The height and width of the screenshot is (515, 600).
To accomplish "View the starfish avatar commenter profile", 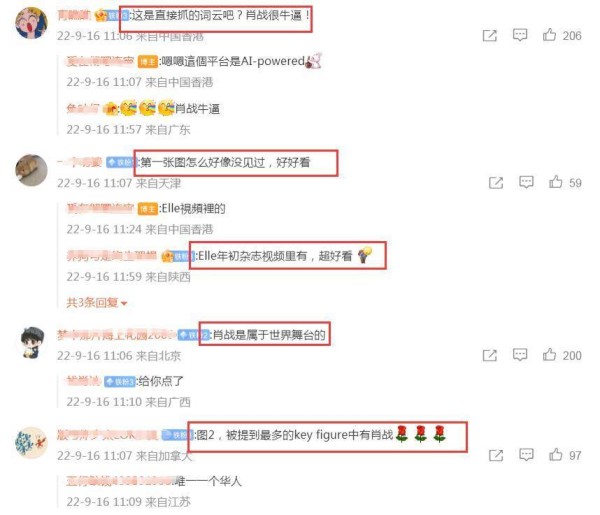I will 31,443.
